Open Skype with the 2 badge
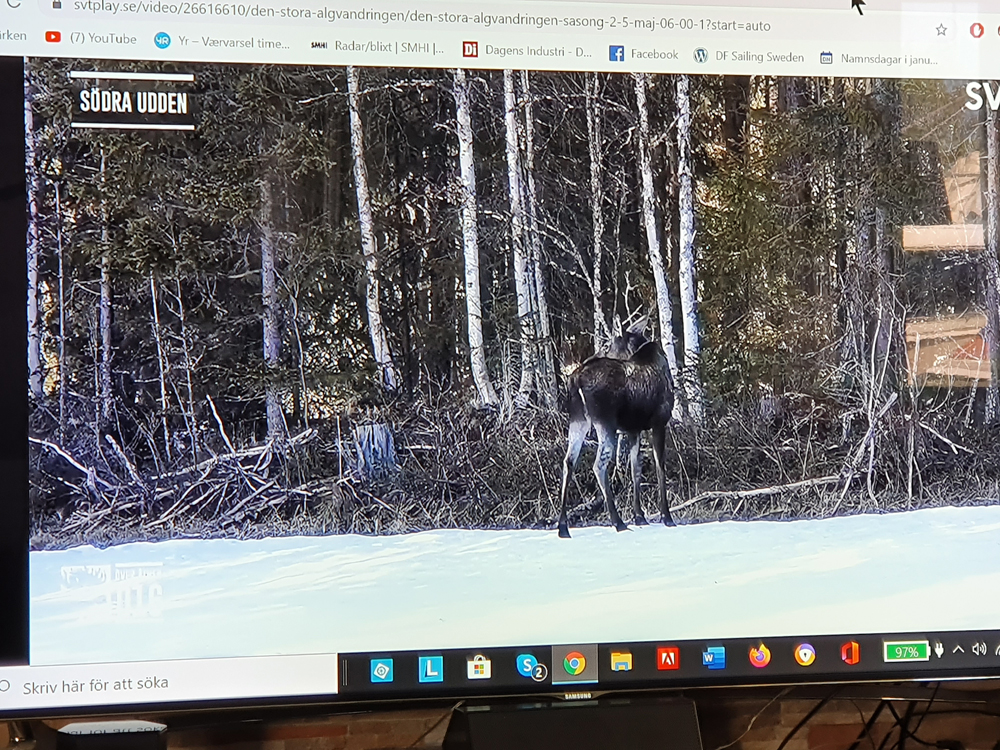 click(529, 666)
